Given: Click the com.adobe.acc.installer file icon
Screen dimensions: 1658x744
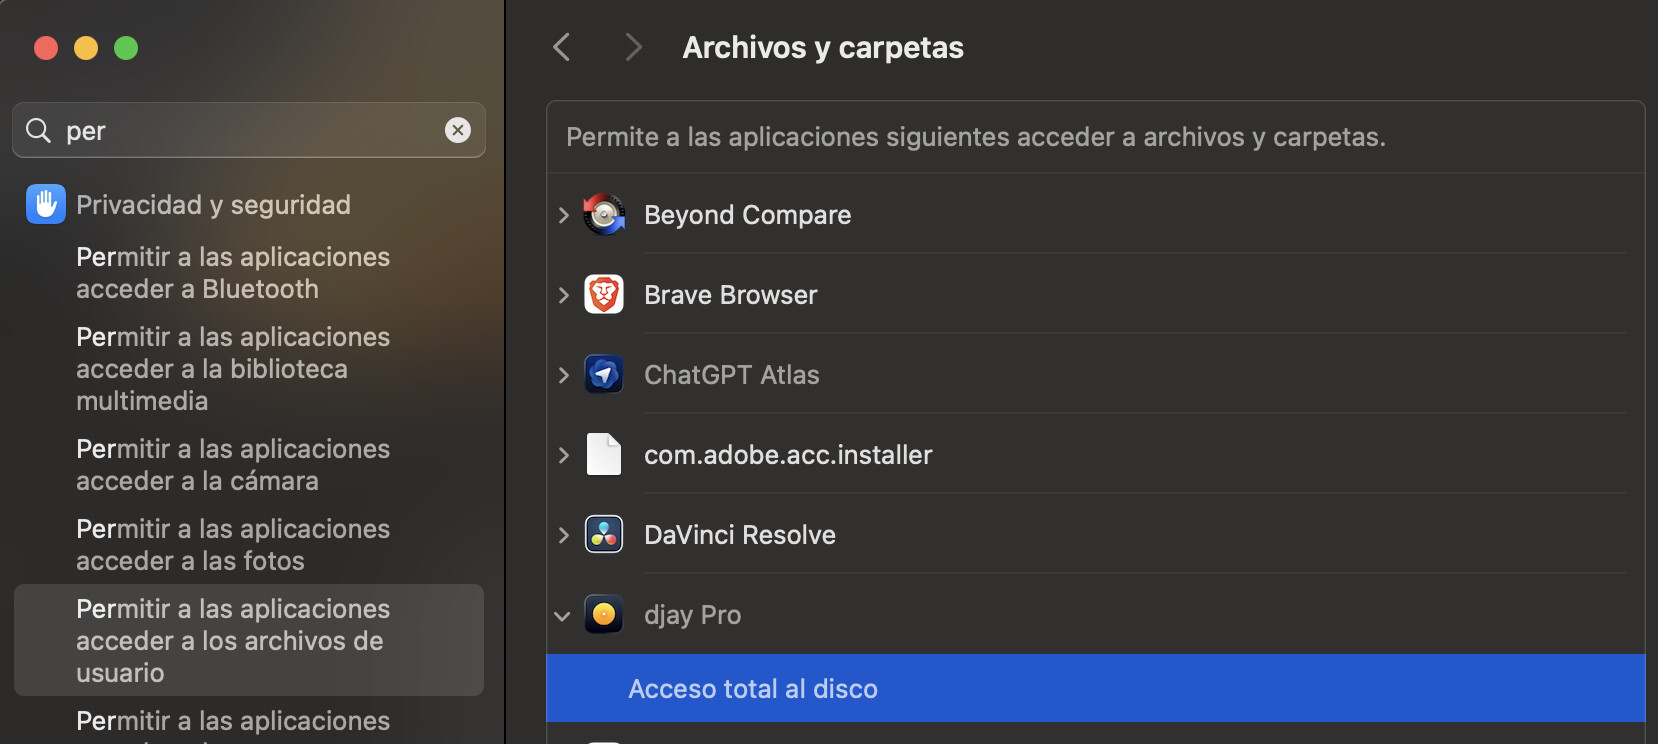Looking at the screenshot, I should point(604,455).
